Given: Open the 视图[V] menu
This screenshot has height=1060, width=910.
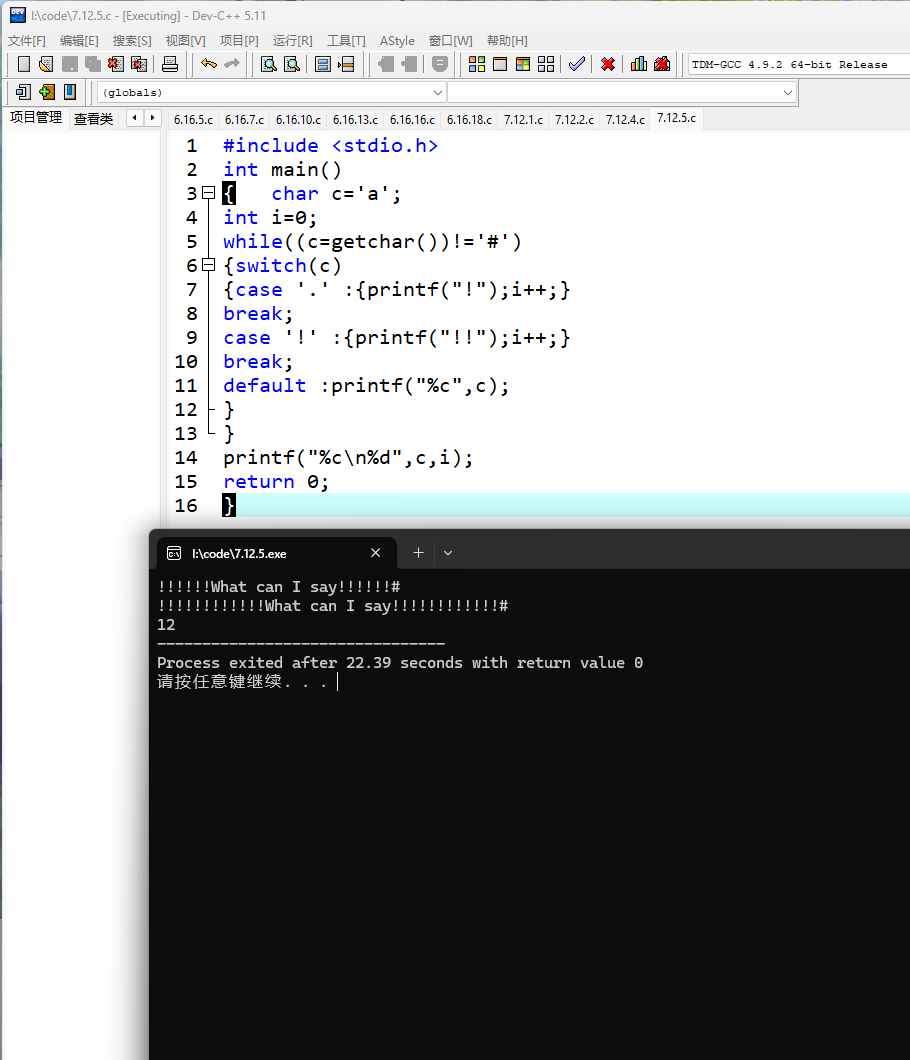Looking at the screenshot, I should click(185, 41).
